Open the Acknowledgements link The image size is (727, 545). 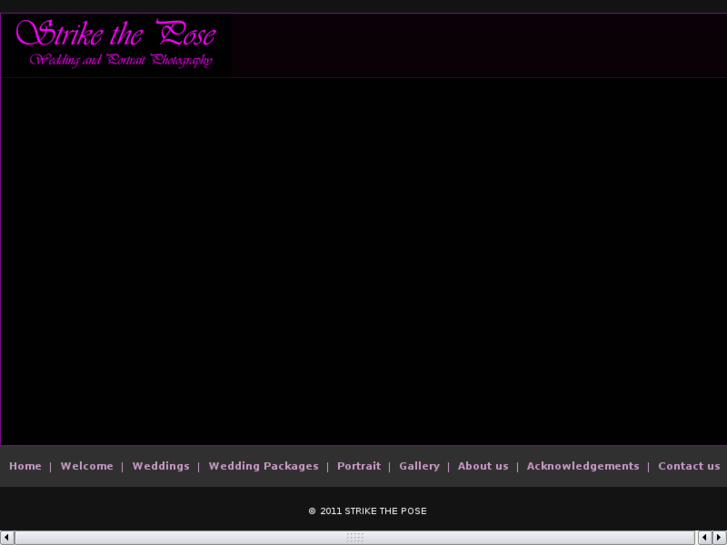click(583, 466)
